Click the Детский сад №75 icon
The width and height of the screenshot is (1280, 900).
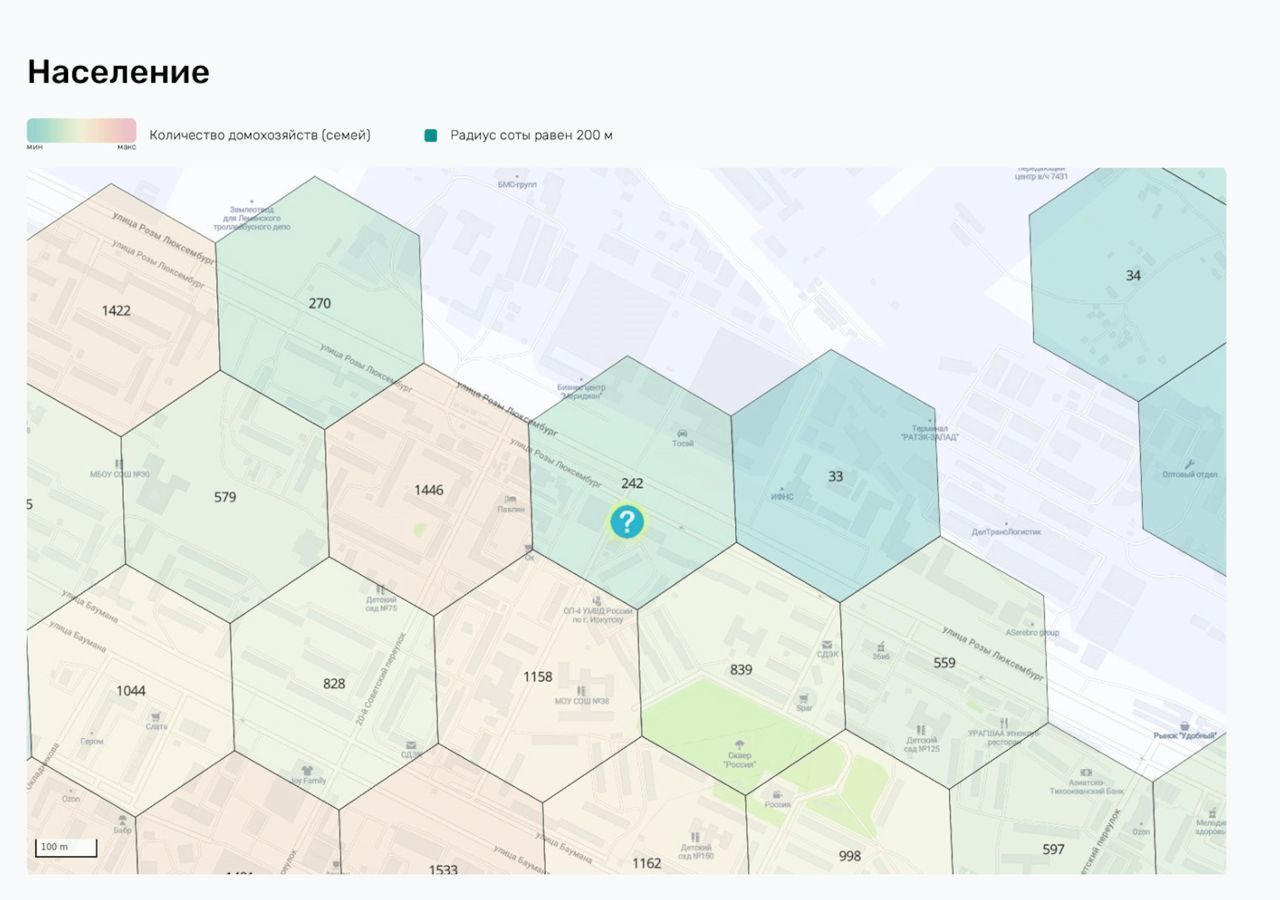380,590
